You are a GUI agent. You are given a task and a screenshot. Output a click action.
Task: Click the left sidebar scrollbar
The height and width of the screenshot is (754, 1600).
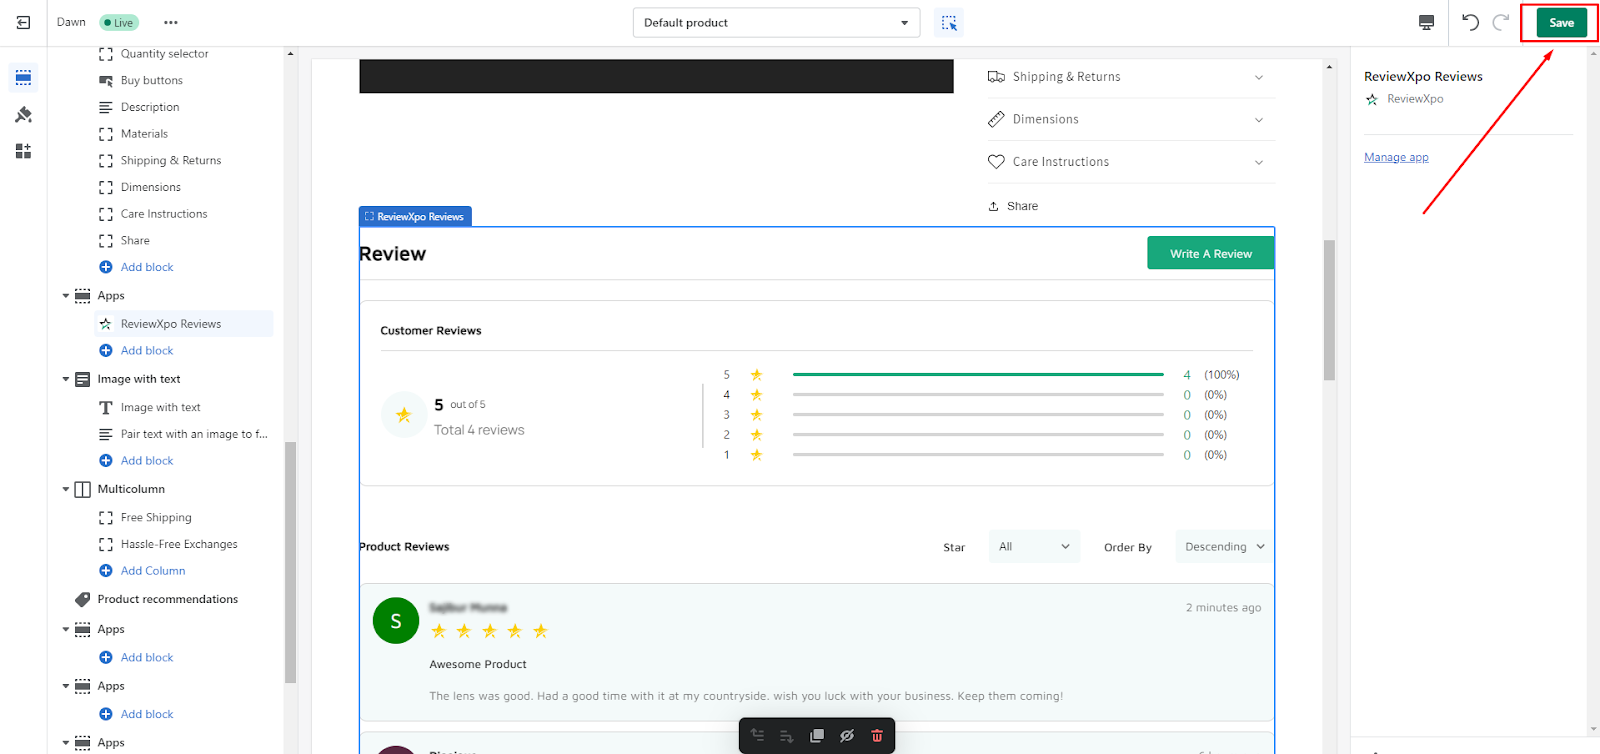pyautogui.click(x=291, y=562)
